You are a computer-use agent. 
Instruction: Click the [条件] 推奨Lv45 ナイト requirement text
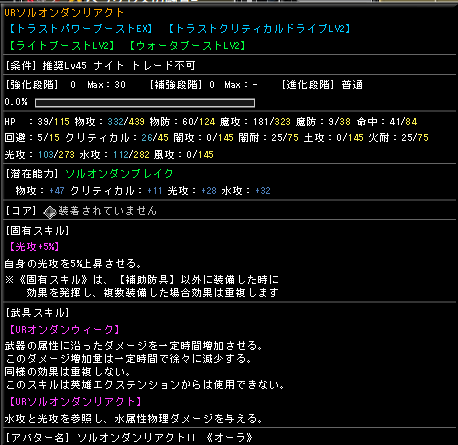[x=64, y=66]
